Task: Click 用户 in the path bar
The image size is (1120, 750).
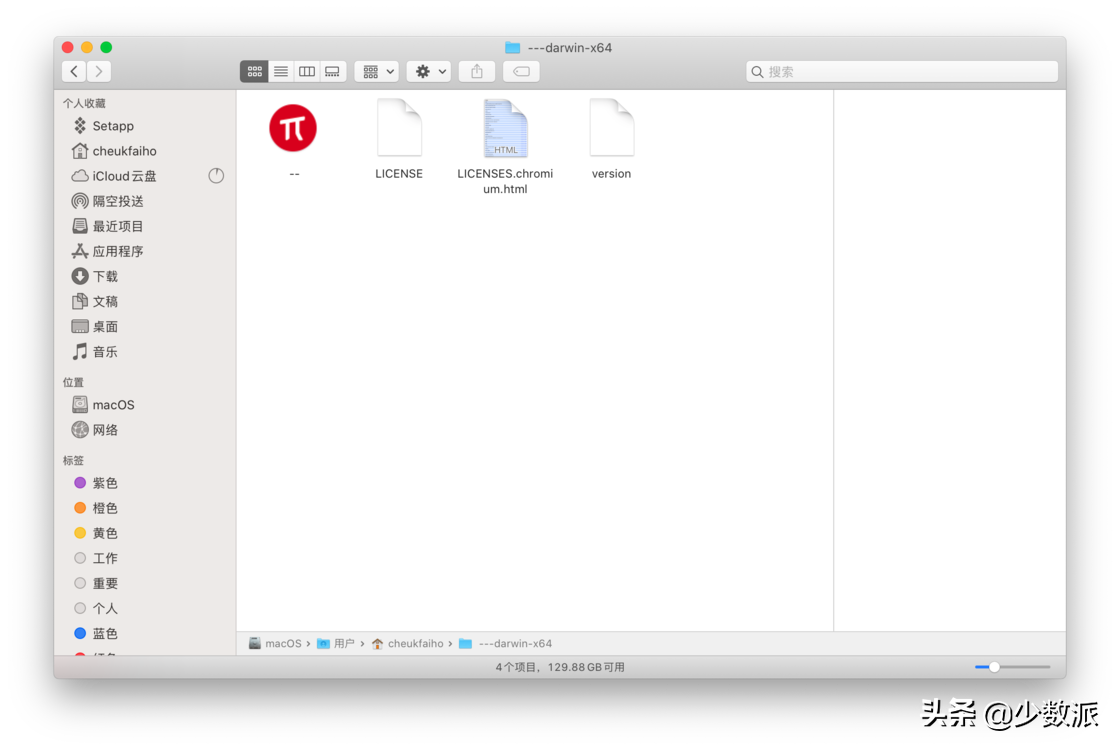Action: [336, 644]
